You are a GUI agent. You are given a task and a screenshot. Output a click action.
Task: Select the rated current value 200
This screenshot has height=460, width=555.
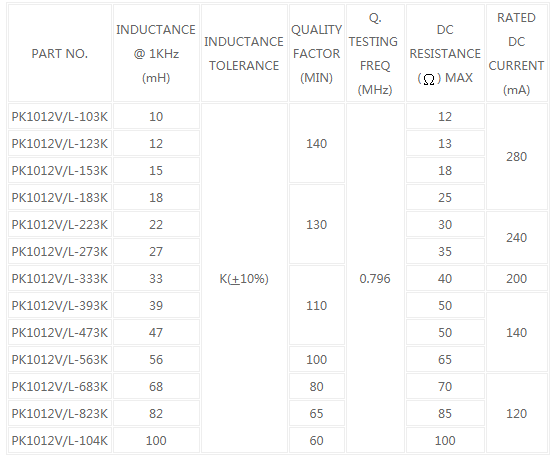pyautogui.click(x=517, y=278)
